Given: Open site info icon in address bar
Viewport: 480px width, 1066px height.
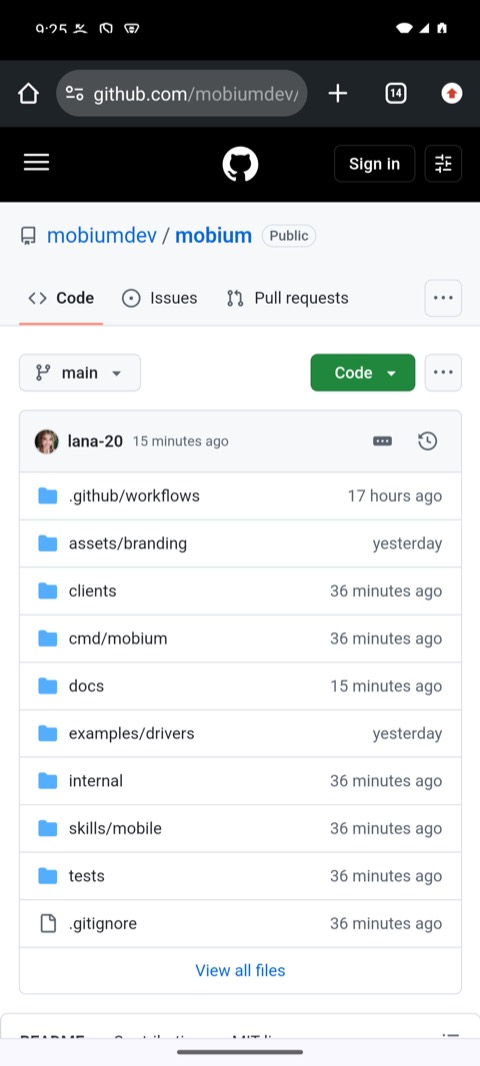Looking at the screenshot, I should click(x=74, y=94).
